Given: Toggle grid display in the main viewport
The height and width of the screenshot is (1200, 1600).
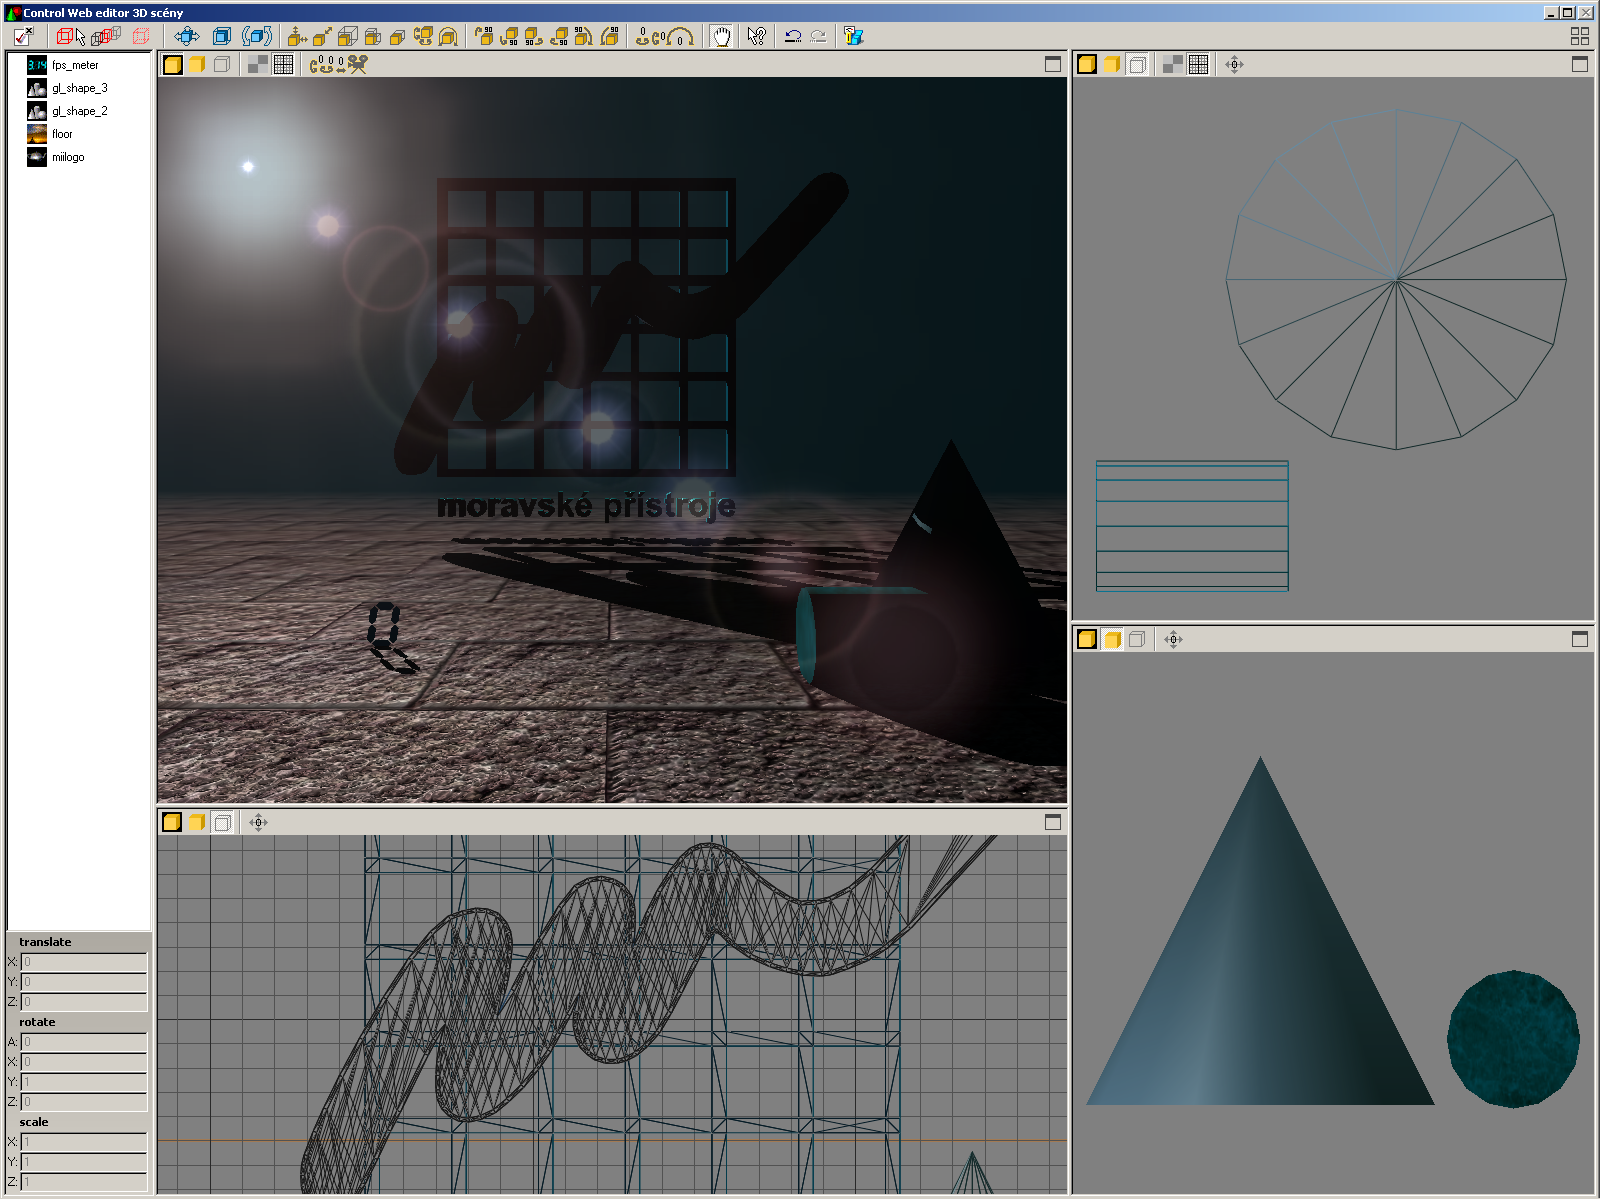Looking at the screenshot, I should tap(284, 65).
